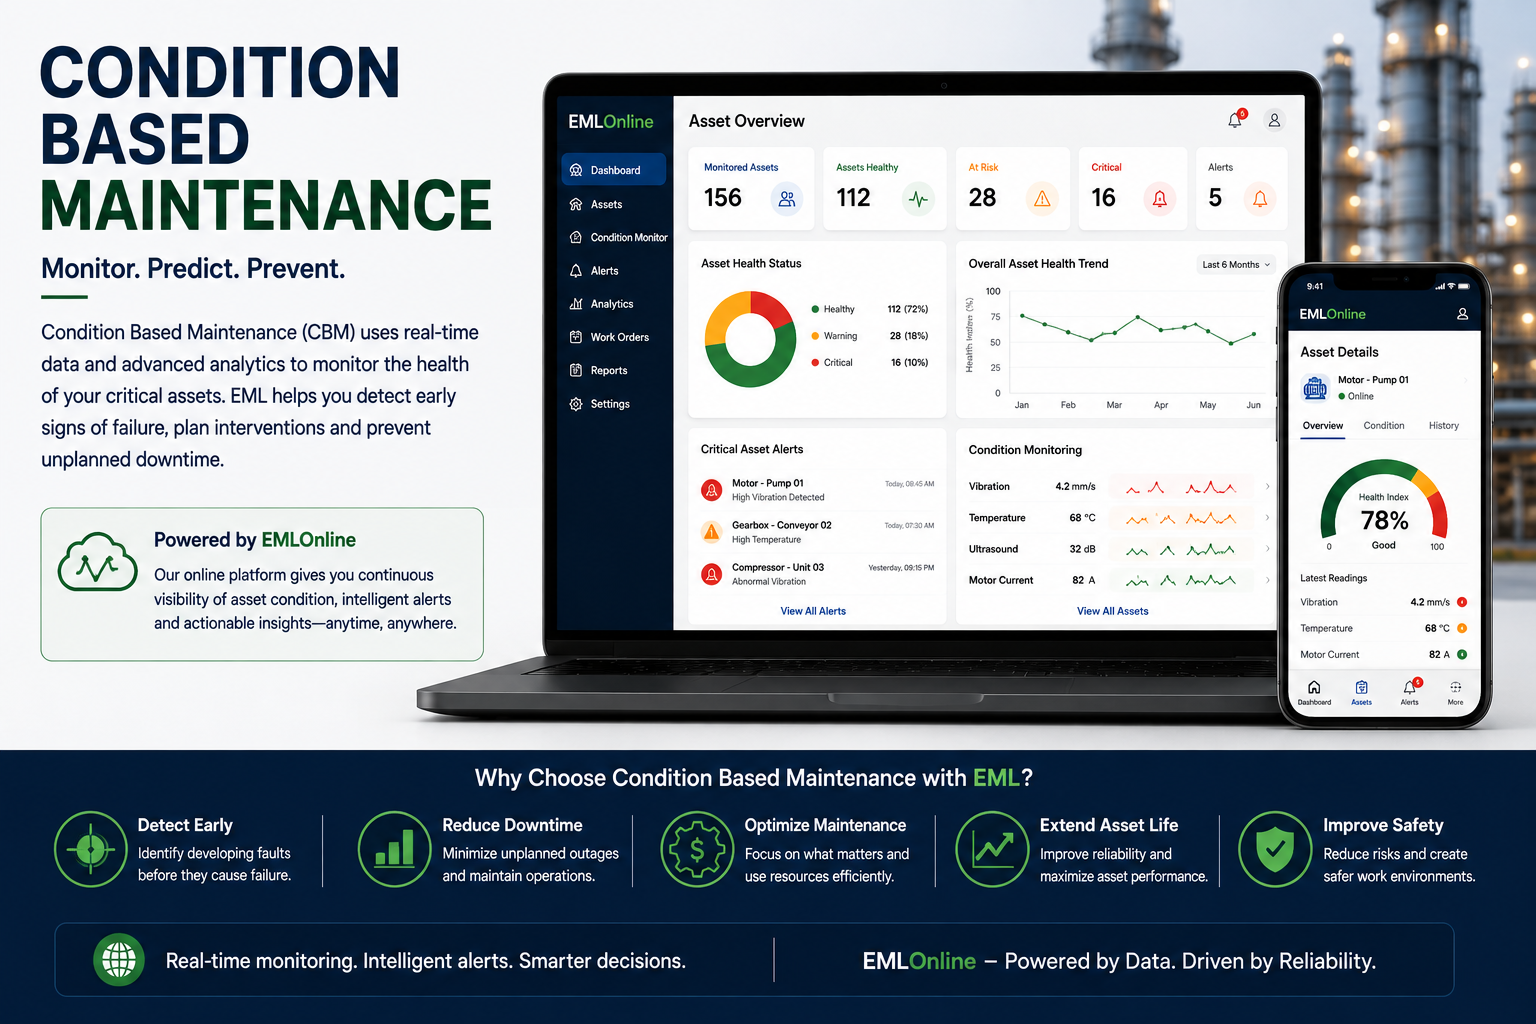Click the "4.2 mm/s" value in Condition Monitoring
This screenshot has width=1536, height=1024.
click(x=1075, y=487)
